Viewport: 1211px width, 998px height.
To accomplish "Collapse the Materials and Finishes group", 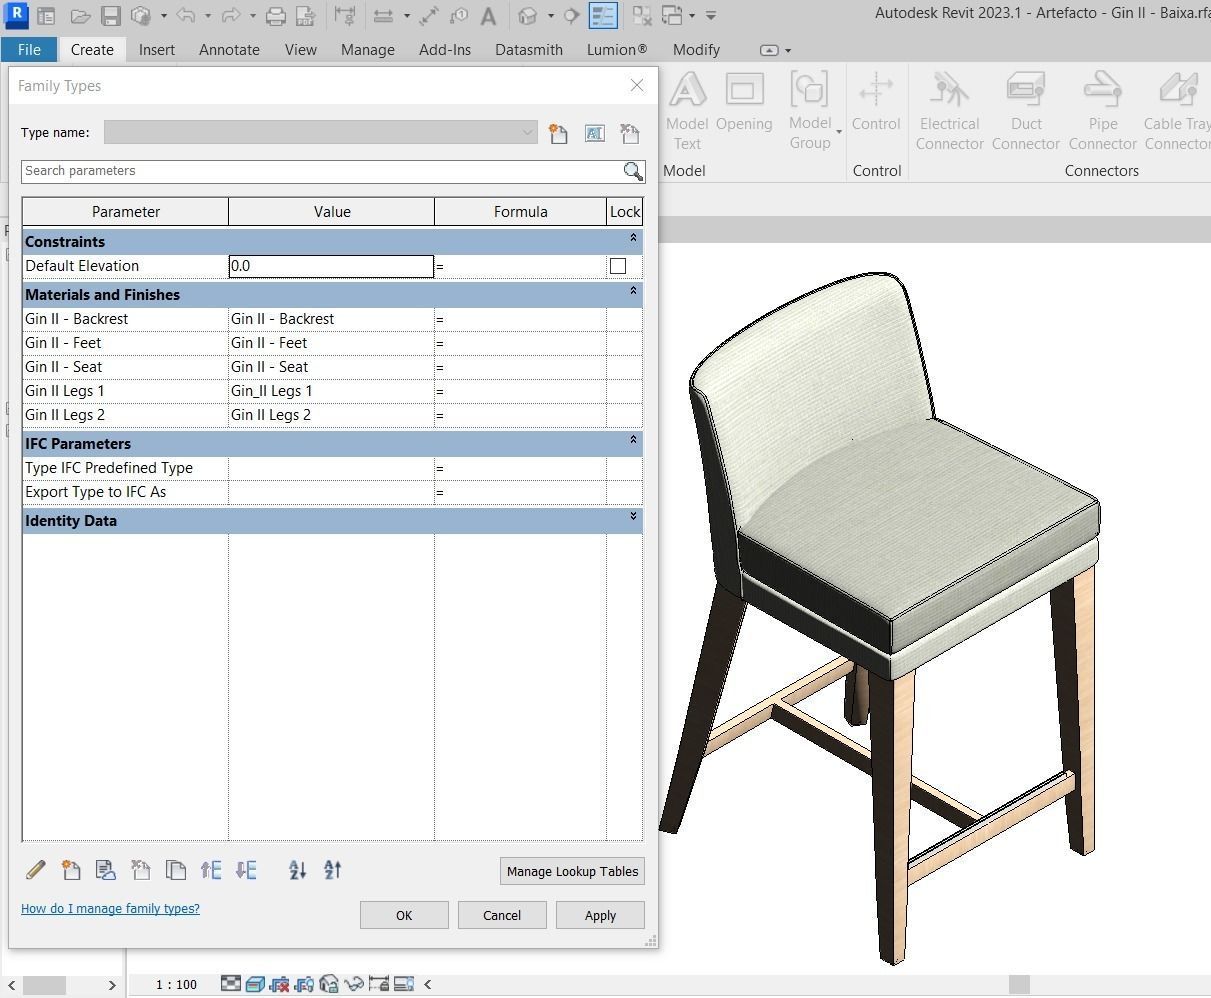I will point(633,292).
